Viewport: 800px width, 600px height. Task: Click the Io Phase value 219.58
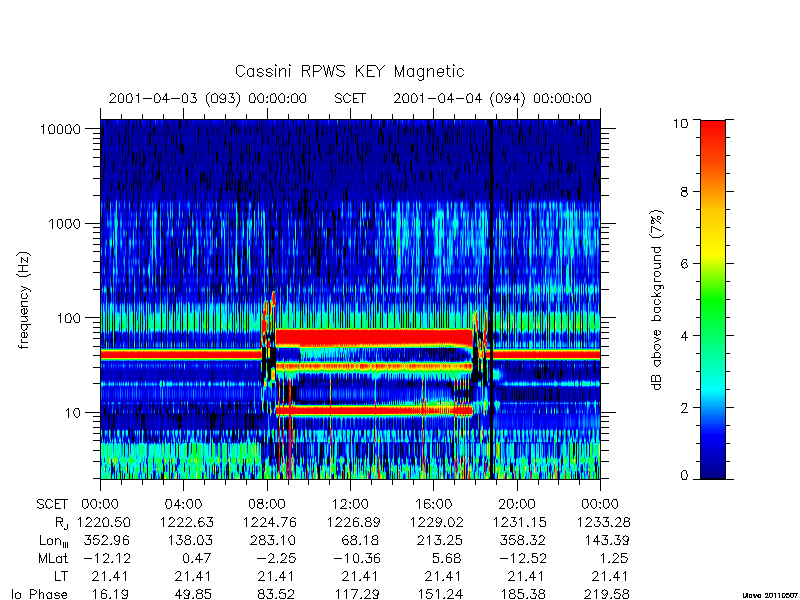tap(607, 594)
